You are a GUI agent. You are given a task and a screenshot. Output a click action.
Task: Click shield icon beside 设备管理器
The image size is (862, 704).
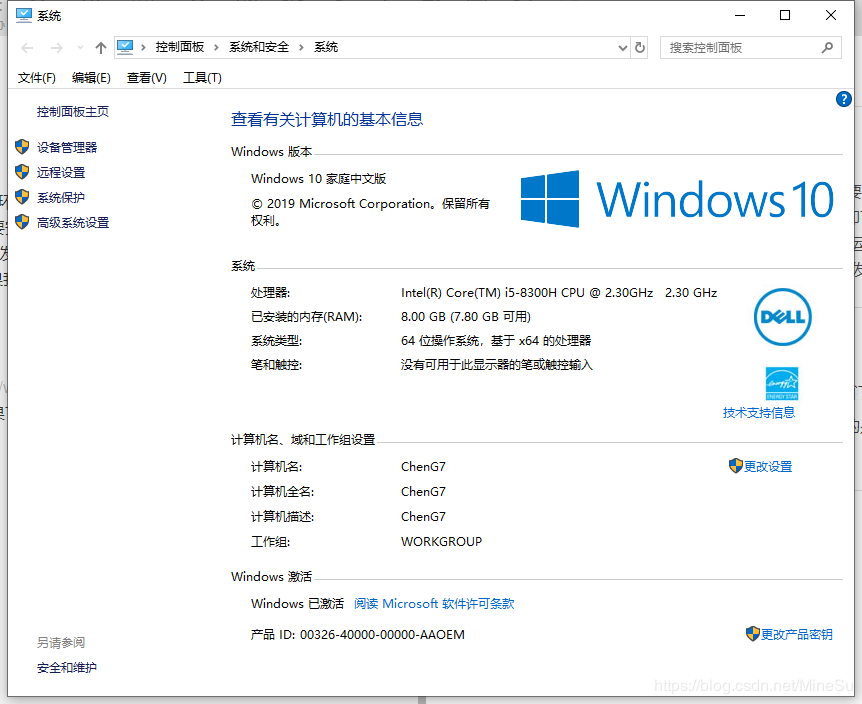pyautogui.click(x=22, y=147)
